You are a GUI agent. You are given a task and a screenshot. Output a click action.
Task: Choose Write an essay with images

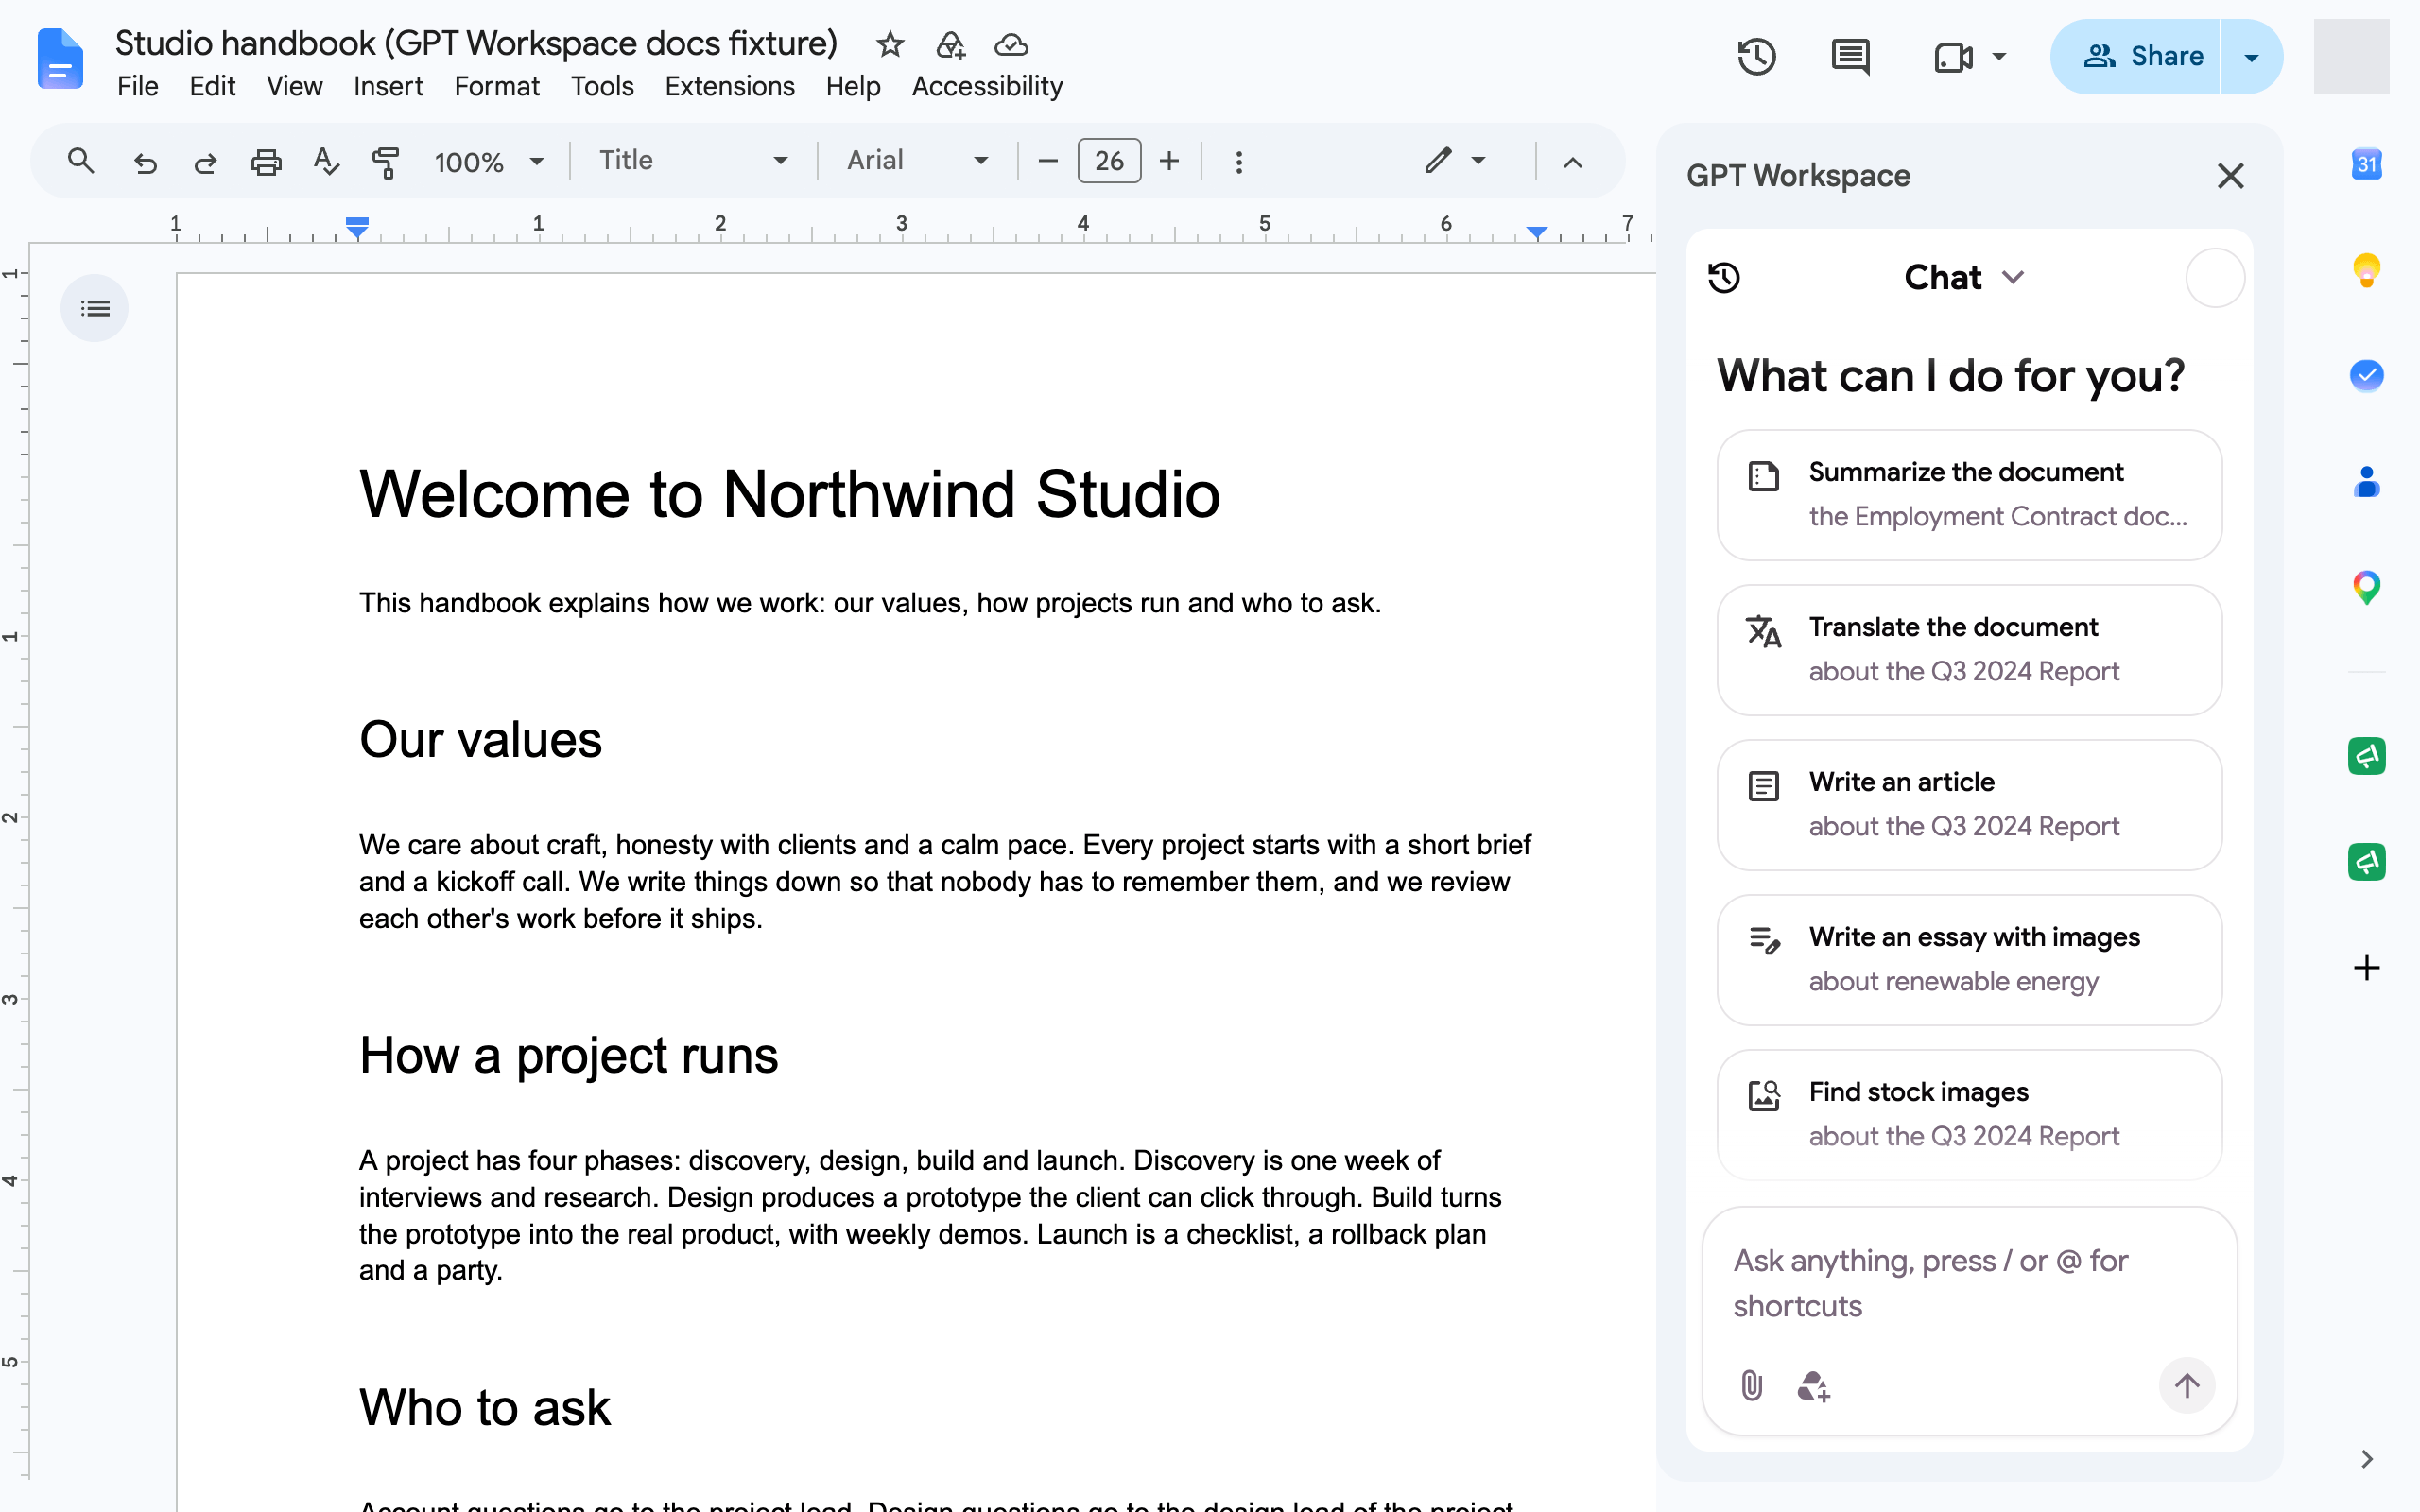[x=1969, y=960]
